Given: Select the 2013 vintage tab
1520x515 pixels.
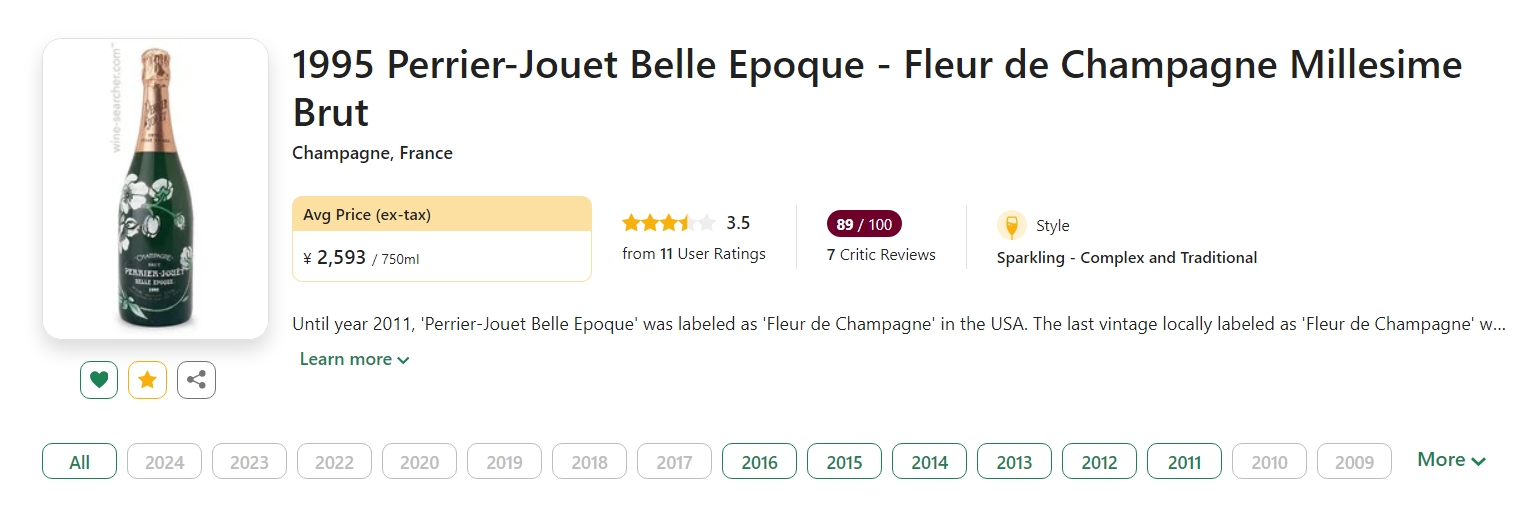Looking at the screenshot, I should pyautogui.click(x=1014, y=462).
